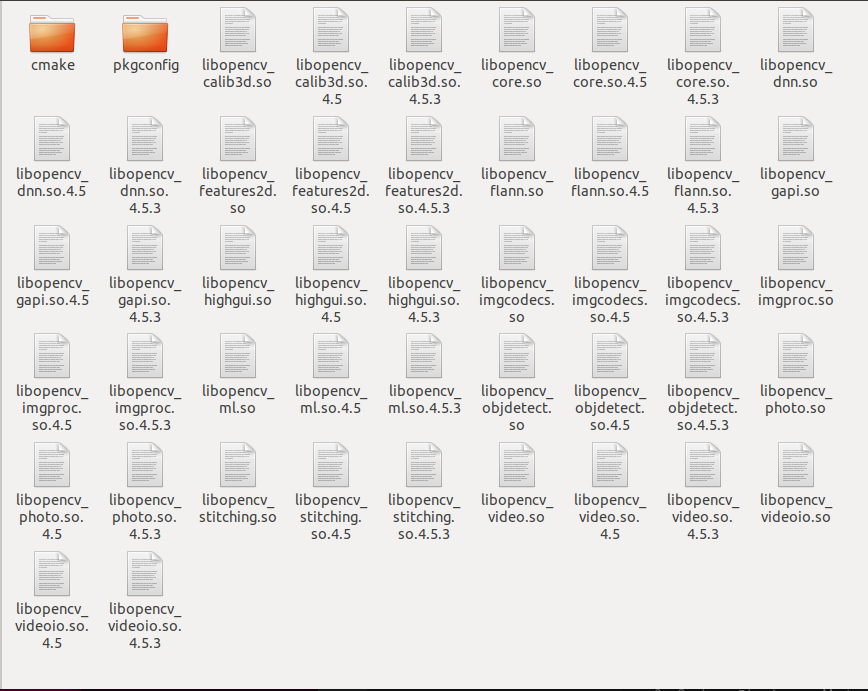This screenshot has width=868, height=691.
Task: Select libopencv_stitching.so.4.5.3 file icon
Action: coord(424,465)
